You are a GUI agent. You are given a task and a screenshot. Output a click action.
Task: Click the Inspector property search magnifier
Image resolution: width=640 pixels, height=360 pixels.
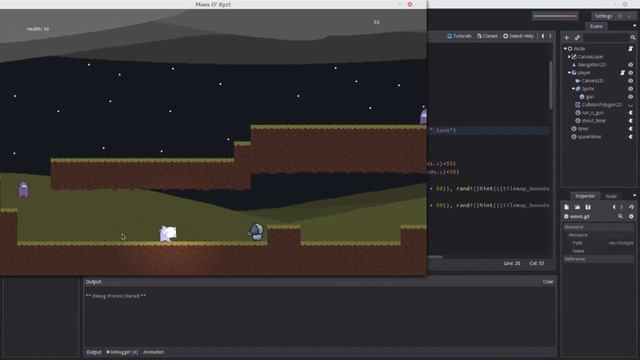tap(620, 217)
